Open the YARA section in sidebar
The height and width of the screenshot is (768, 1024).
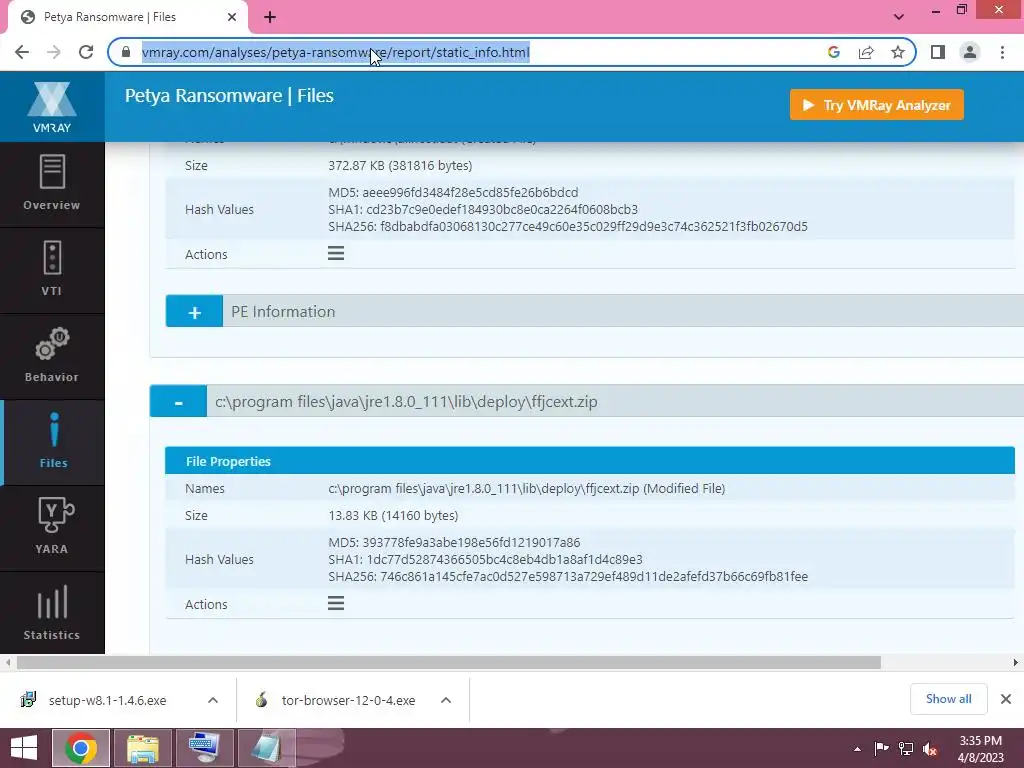52,528
